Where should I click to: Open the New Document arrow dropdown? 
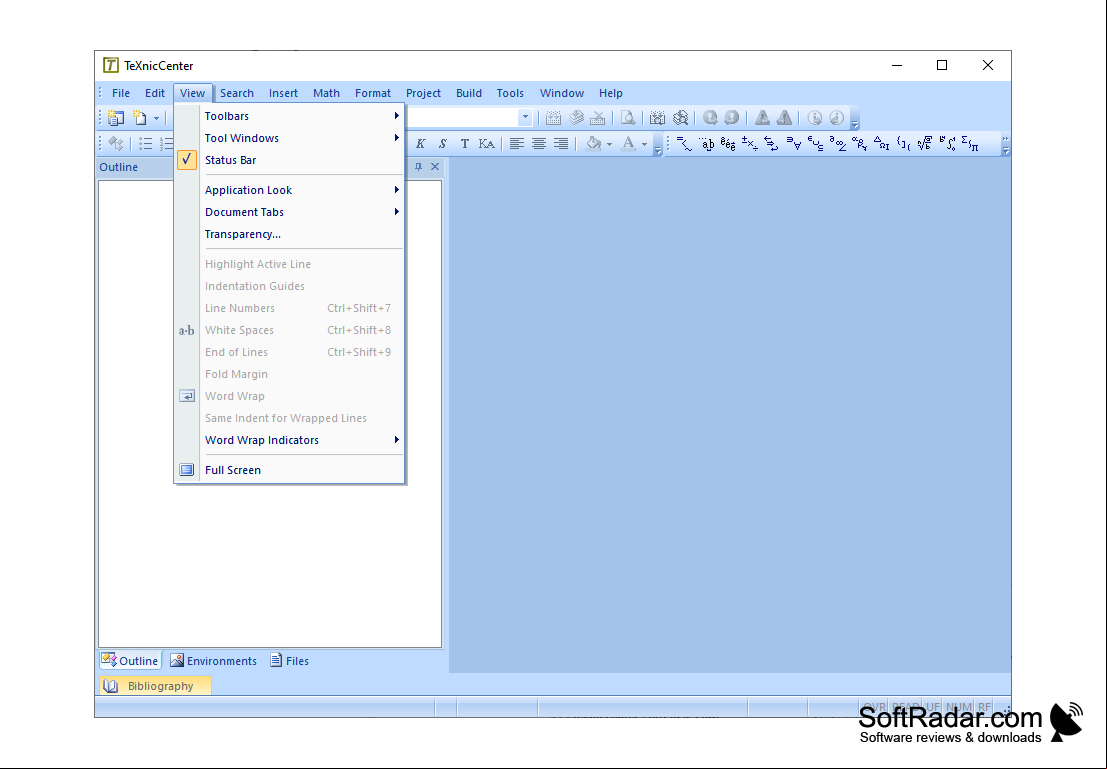[x=156, y=118]
